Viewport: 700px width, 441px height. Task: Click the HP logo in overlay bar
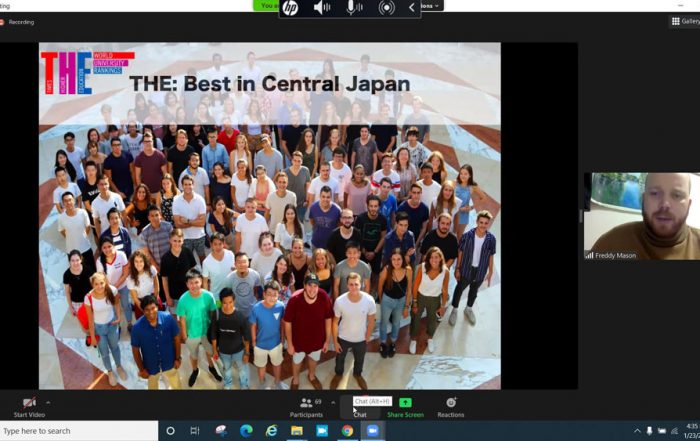tap(290, 8)
